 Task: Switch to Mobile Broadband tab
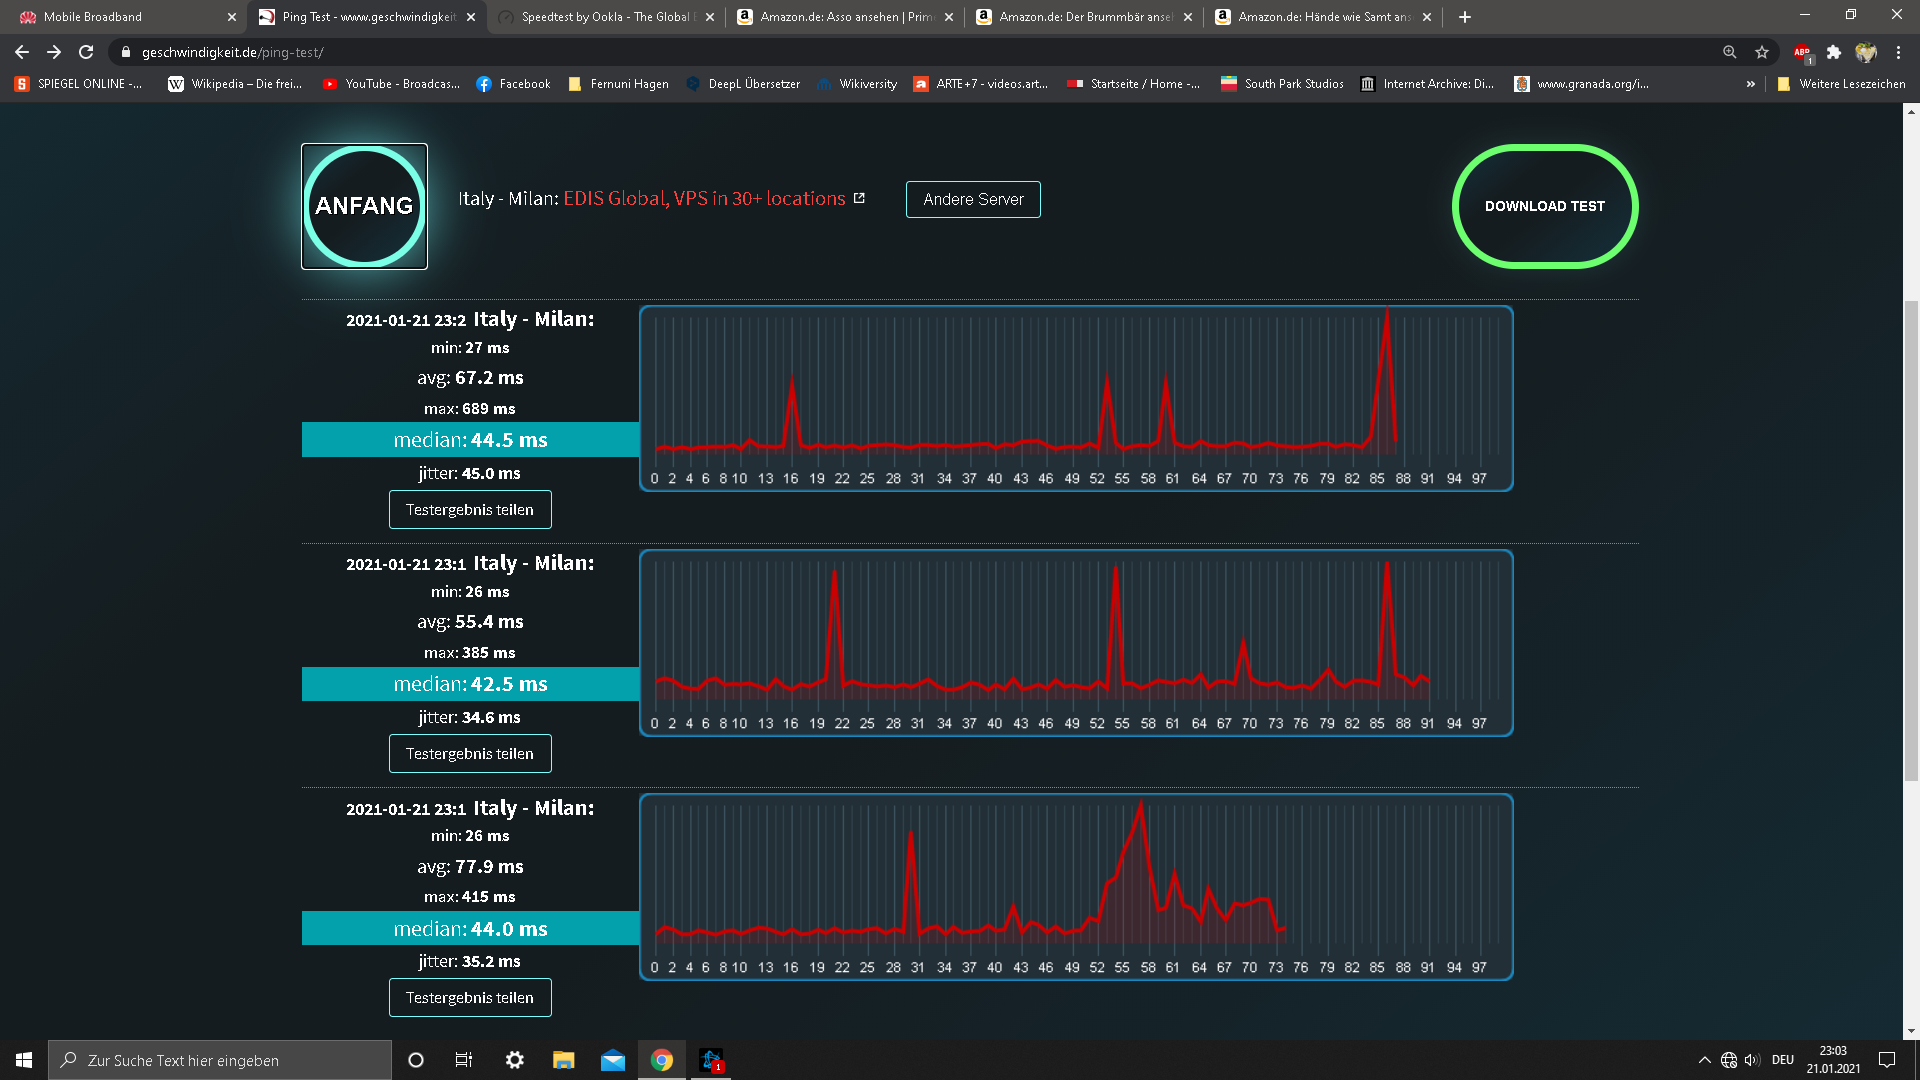click(x=120, y=17)
